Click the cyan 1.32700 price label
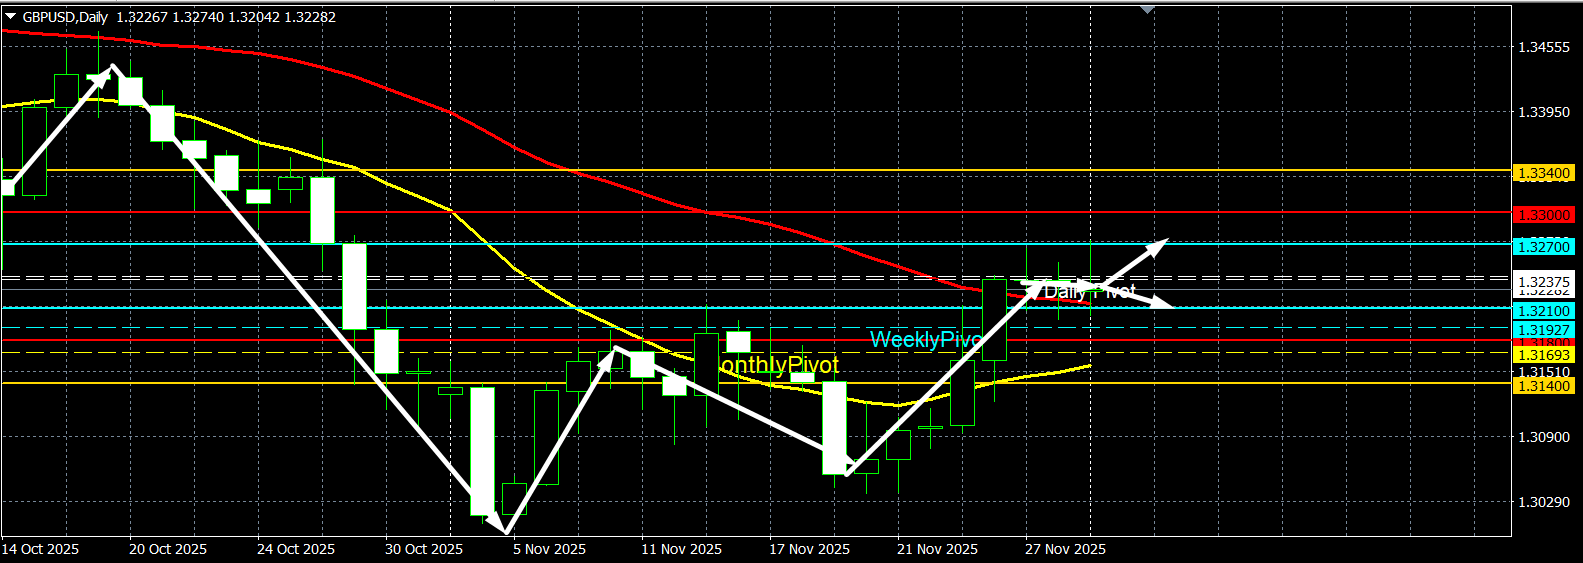This screenshot has height=563, width=1583. [1544, 247]
